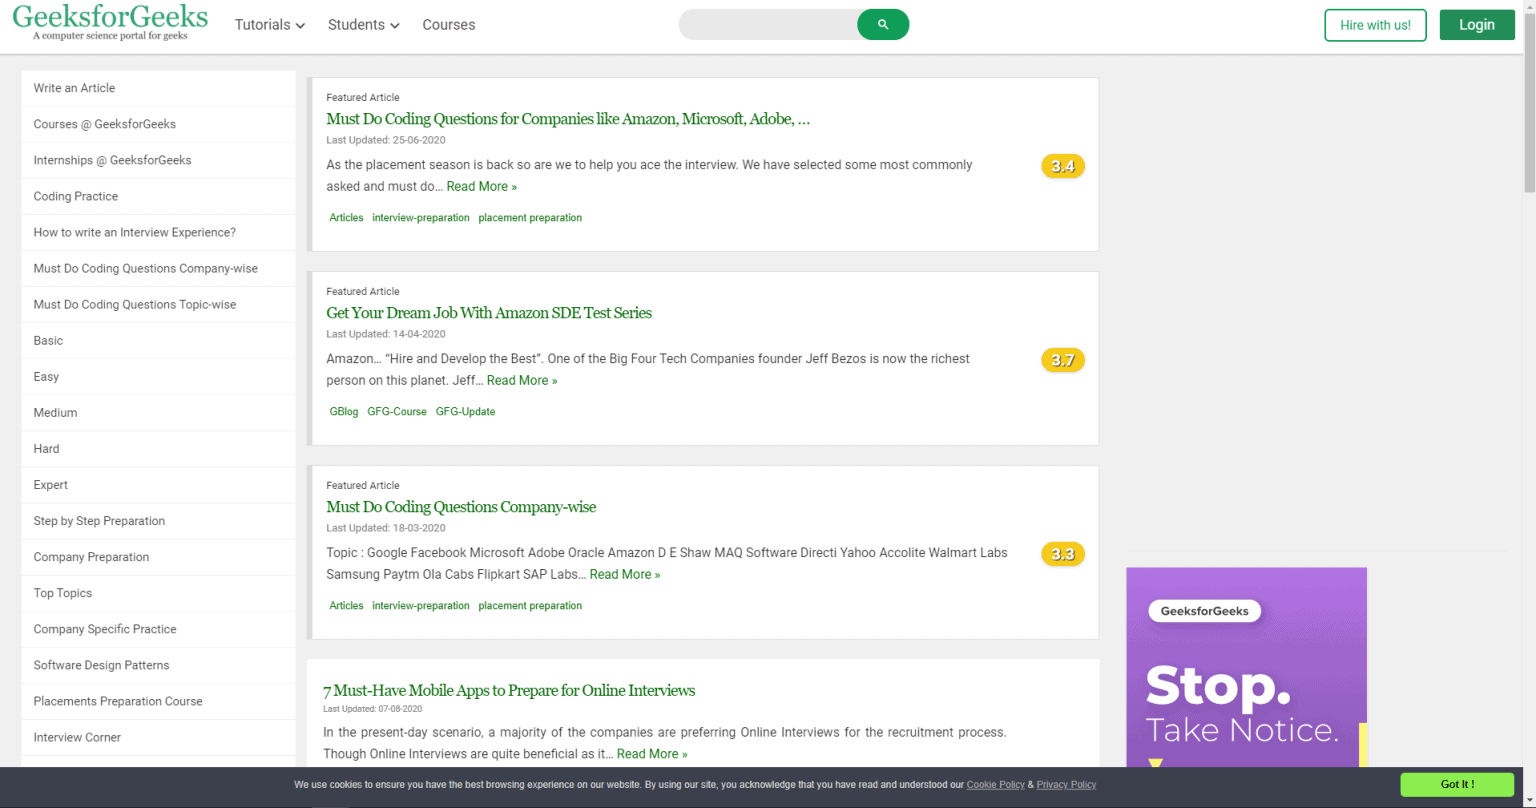Image resolution: width=1536 pixels, height=808 pixels.
Task: Click inside the search input field
Action: pyautogui.click(x=770, y=23)
